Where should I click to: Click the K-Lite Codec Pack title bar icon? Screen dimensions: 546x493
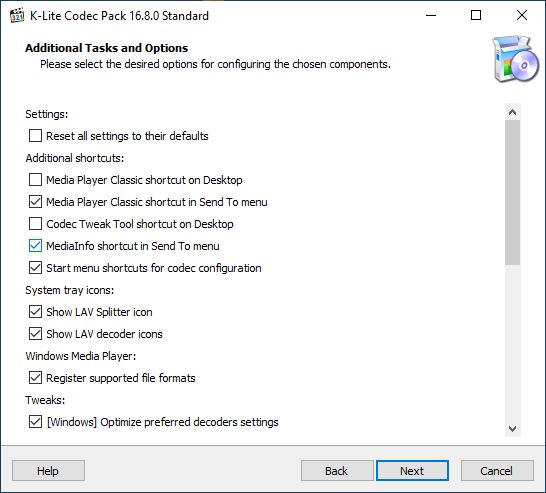[17, 16]
